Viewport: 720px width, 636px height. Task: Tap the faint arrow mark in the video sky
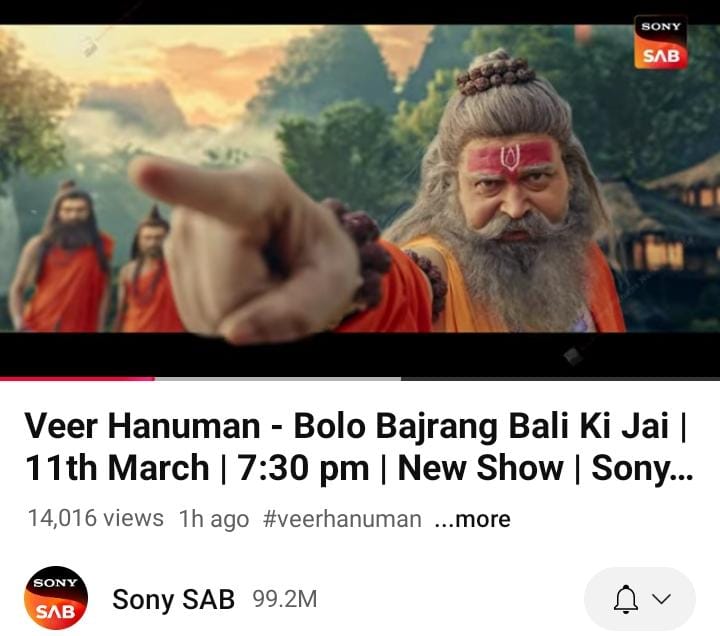91,46
